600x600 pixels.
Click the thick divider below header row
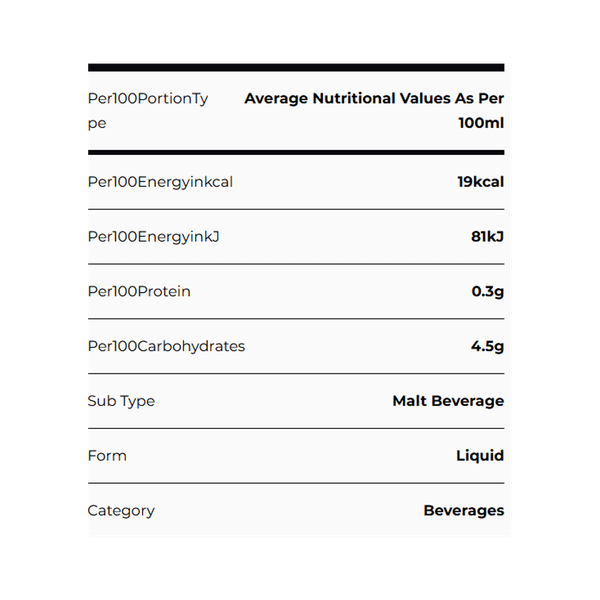296,152
